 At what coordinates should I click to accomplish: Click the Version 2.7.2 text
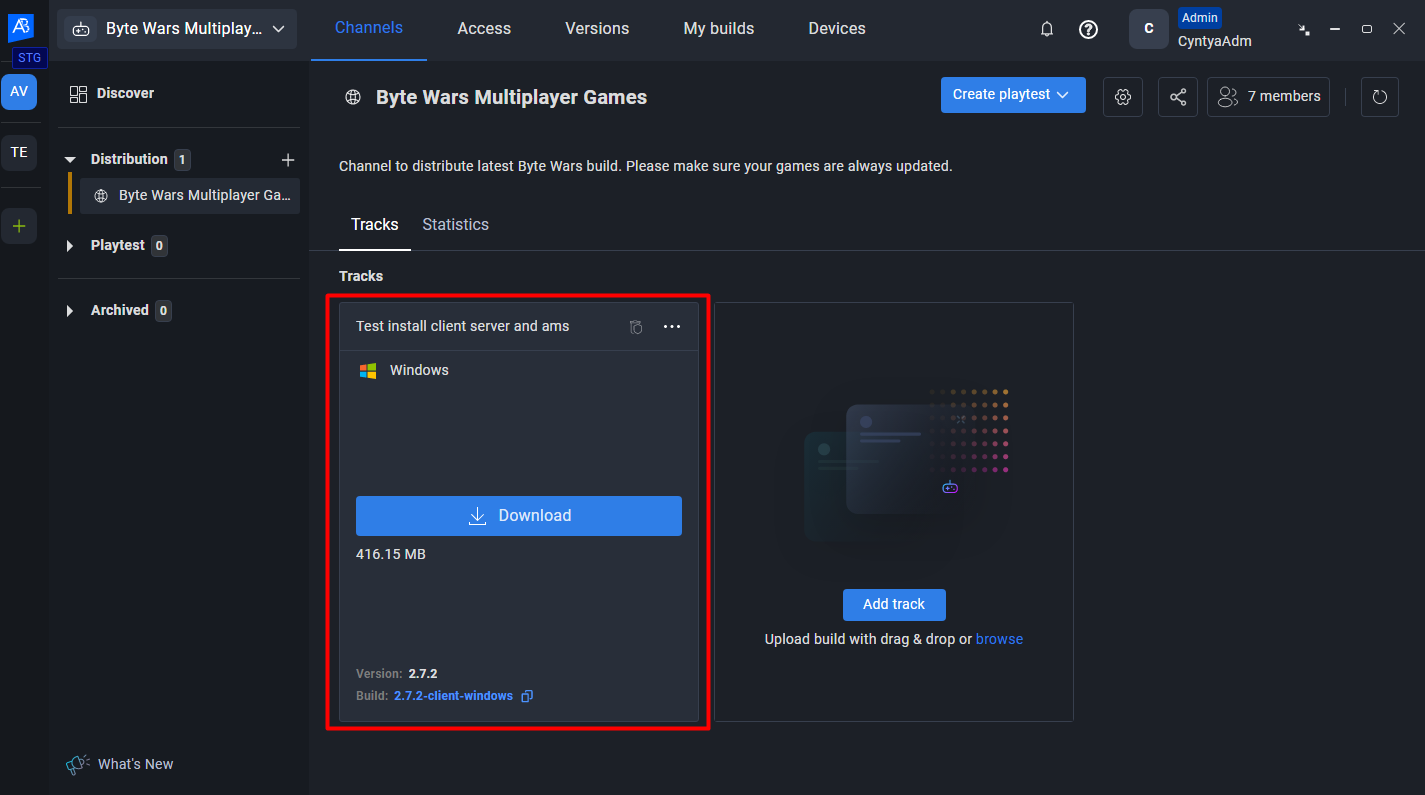point(397,674)
